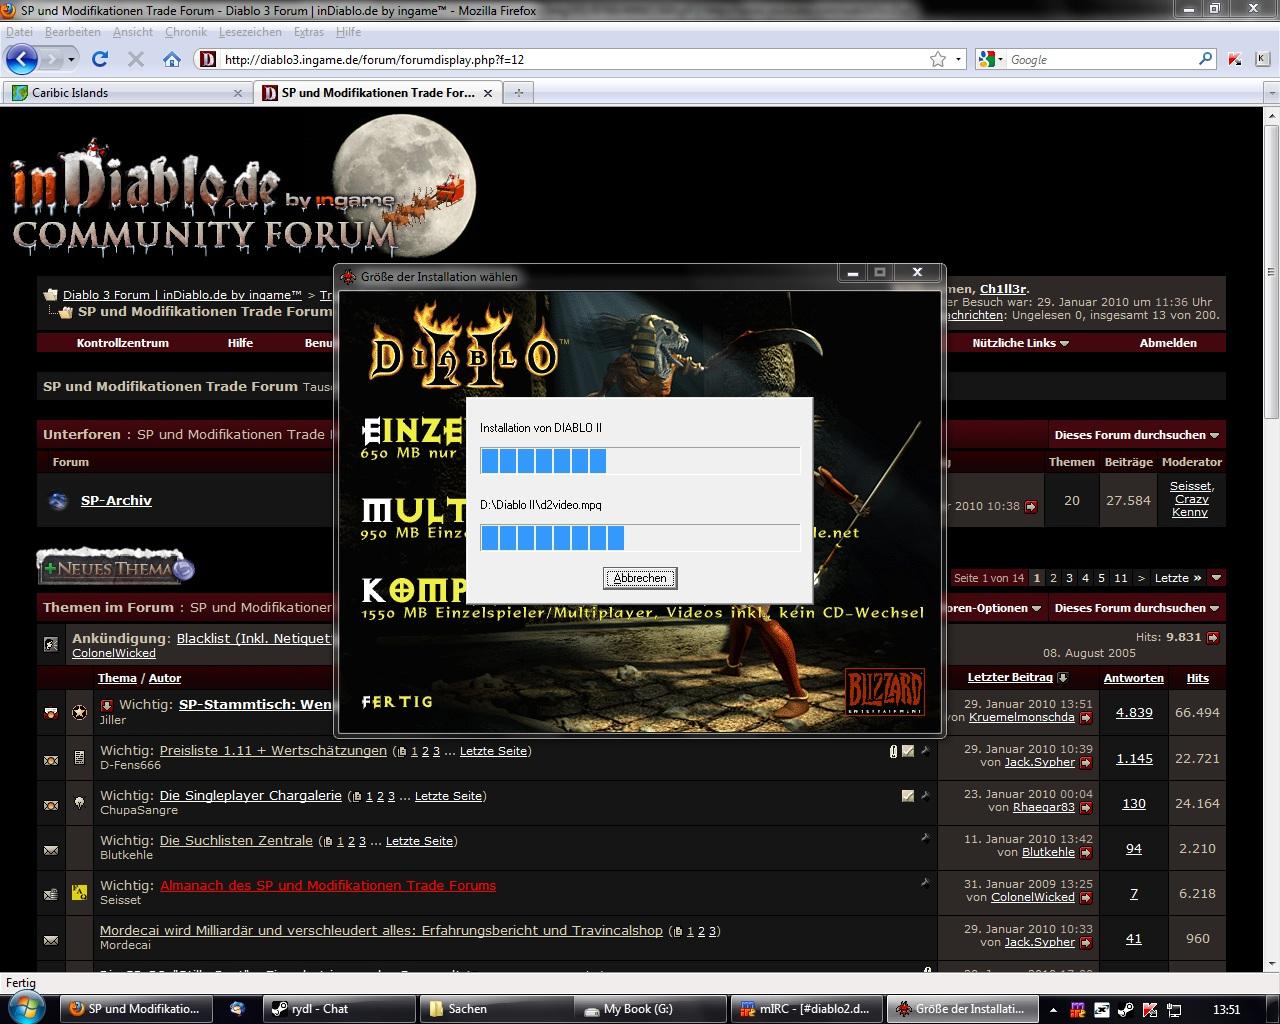The width and height of the screenshot is (1280, 1024).
Task: Go to last post arrow next to Rhaegar83
Action: (1086, 807)
